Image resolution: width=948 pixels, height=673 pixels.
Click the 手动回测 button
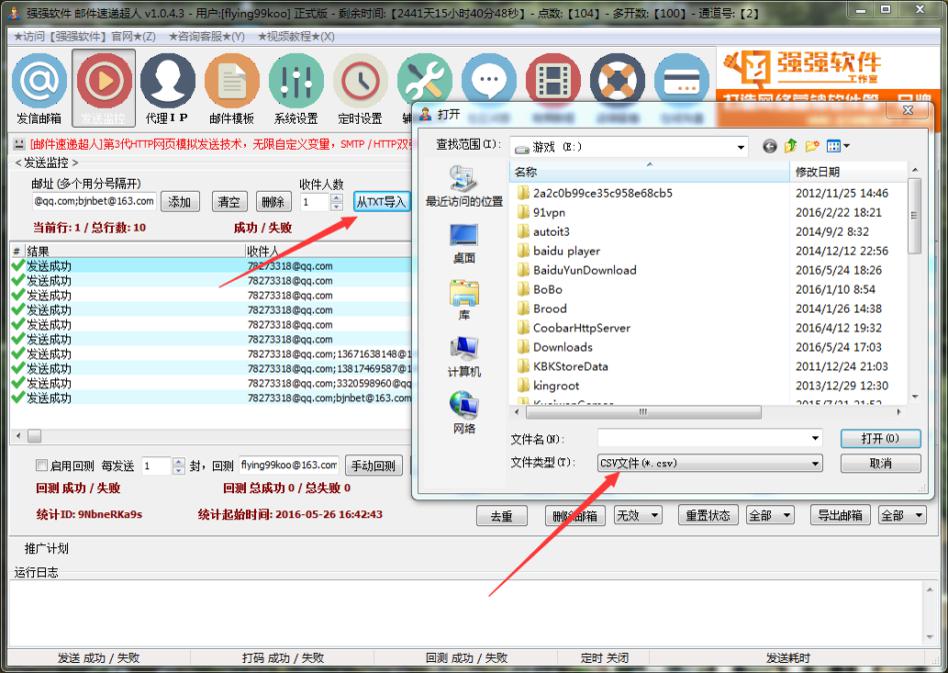[373, 466]
